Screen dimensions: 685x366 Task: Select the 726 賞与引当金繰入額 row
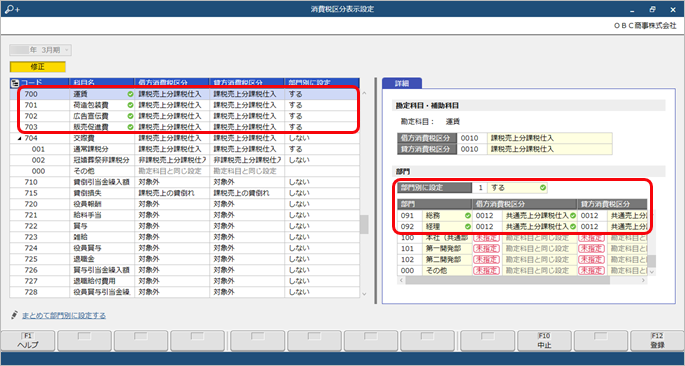[185, 270]
